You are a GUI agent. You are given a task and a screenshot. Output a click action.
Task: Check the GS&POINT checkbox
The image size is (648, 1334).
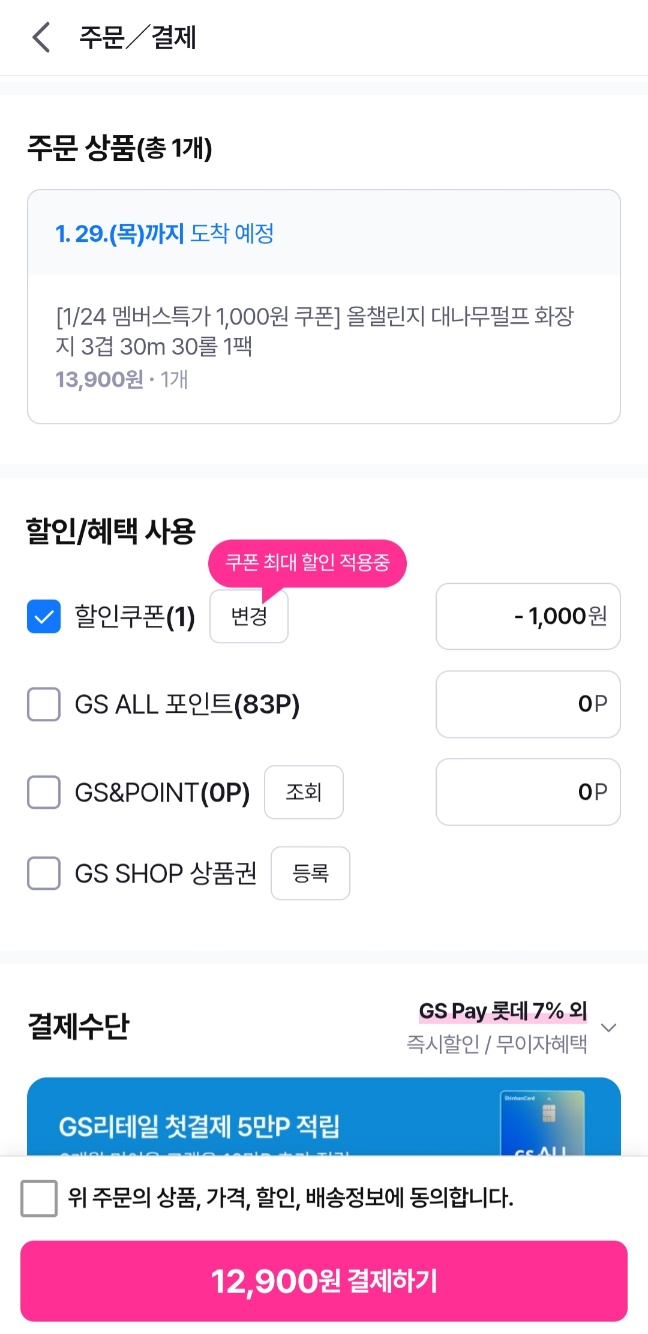coord(44,793)
